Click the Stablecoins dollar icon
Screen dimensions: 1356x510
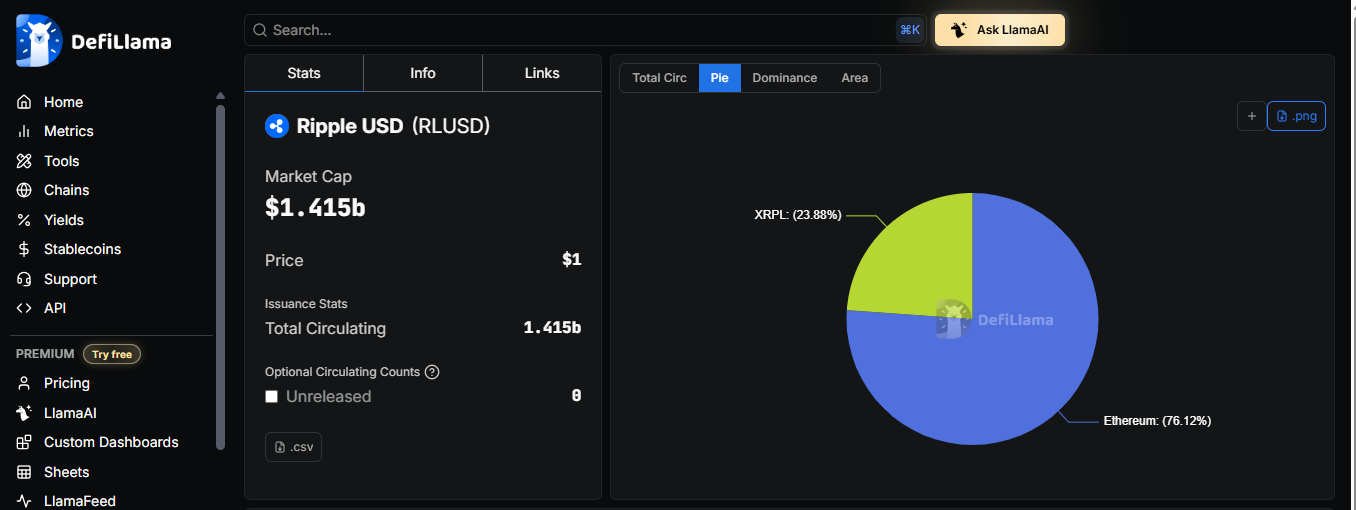point(24,249)
